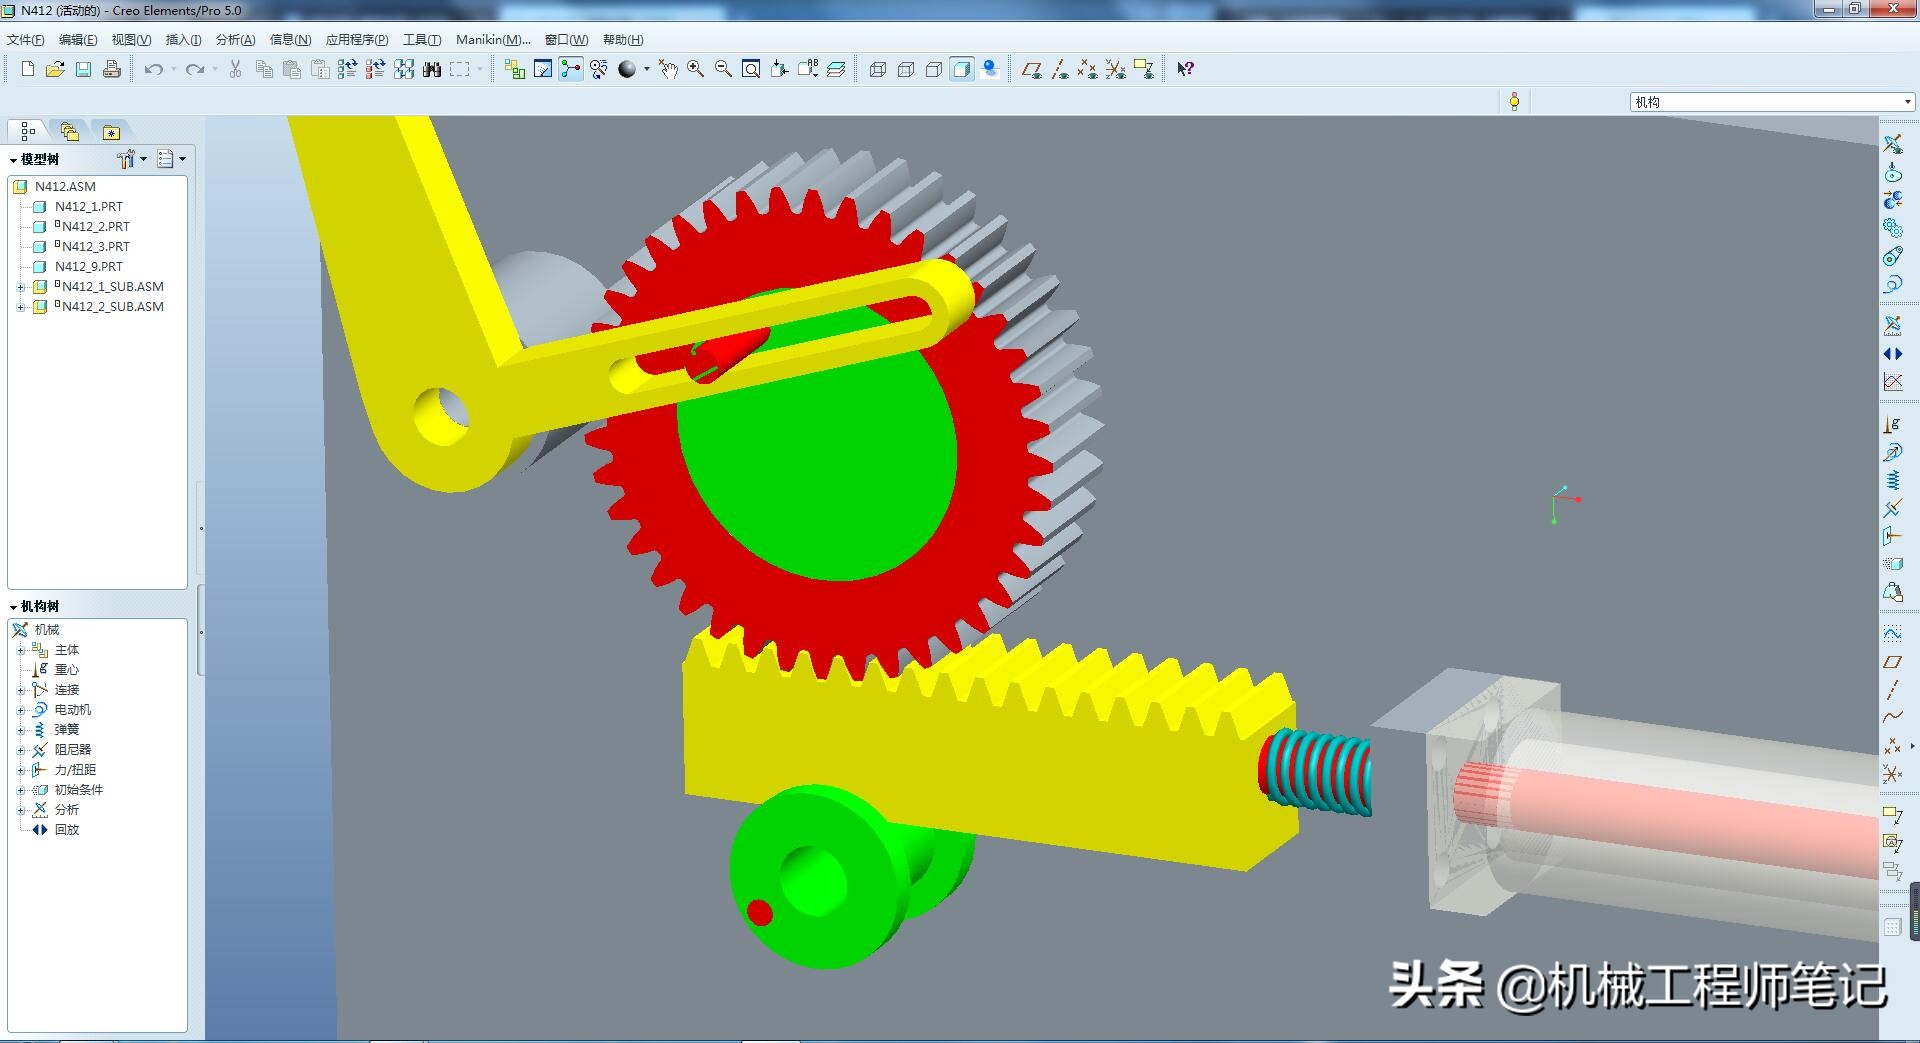Open the 分析(A) menu

(x=235, y=40)
